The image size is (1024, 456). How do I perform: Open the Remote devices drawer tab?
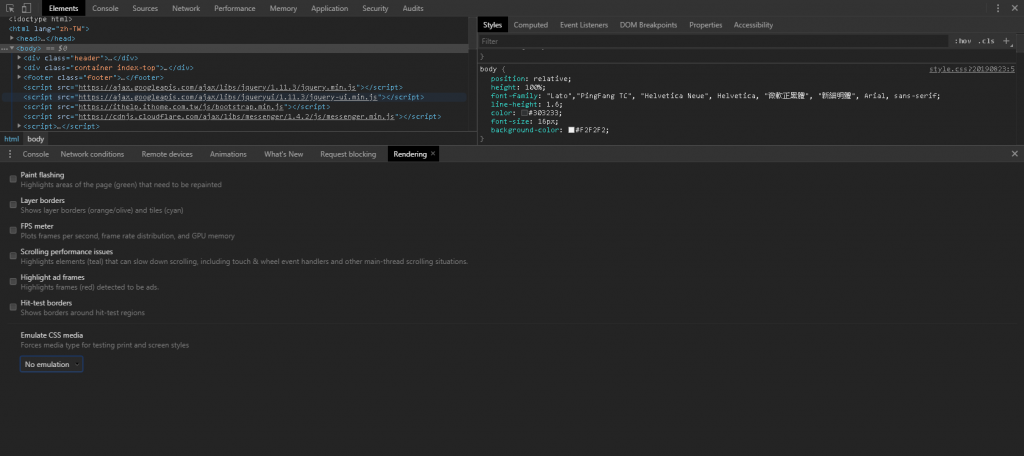click(167, 154)
